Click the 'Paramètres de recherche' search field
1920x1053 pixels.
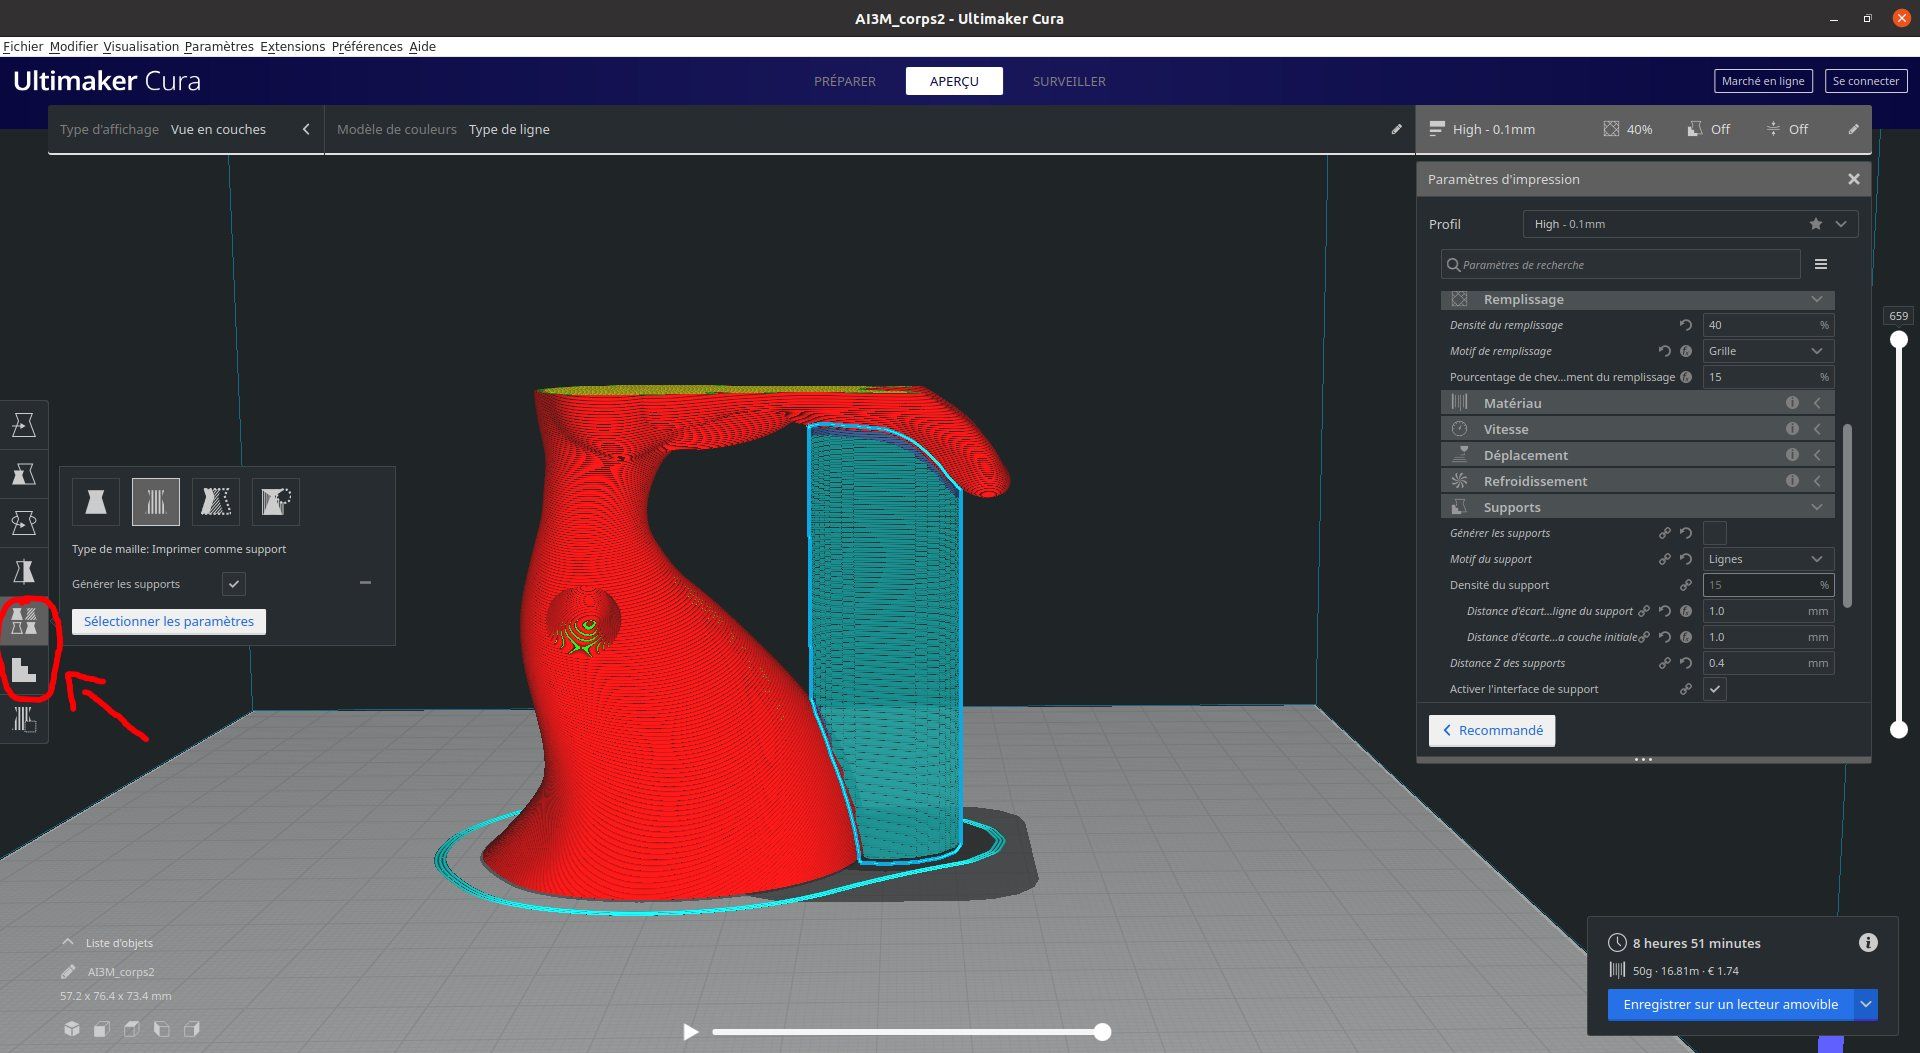(1620, 265)
